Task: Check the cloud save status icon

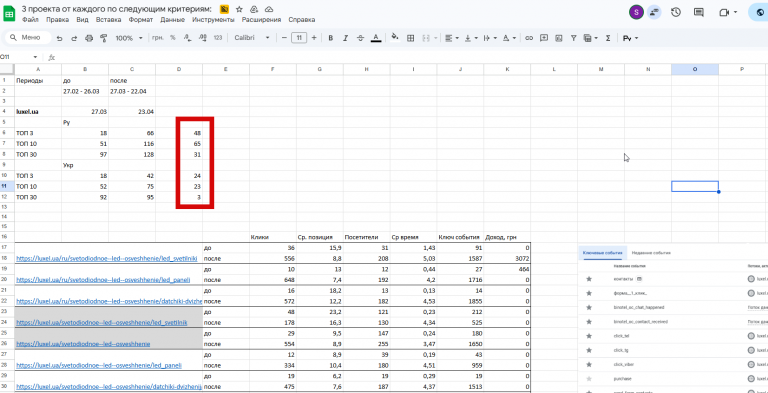Action: click(x=269, y=9)
